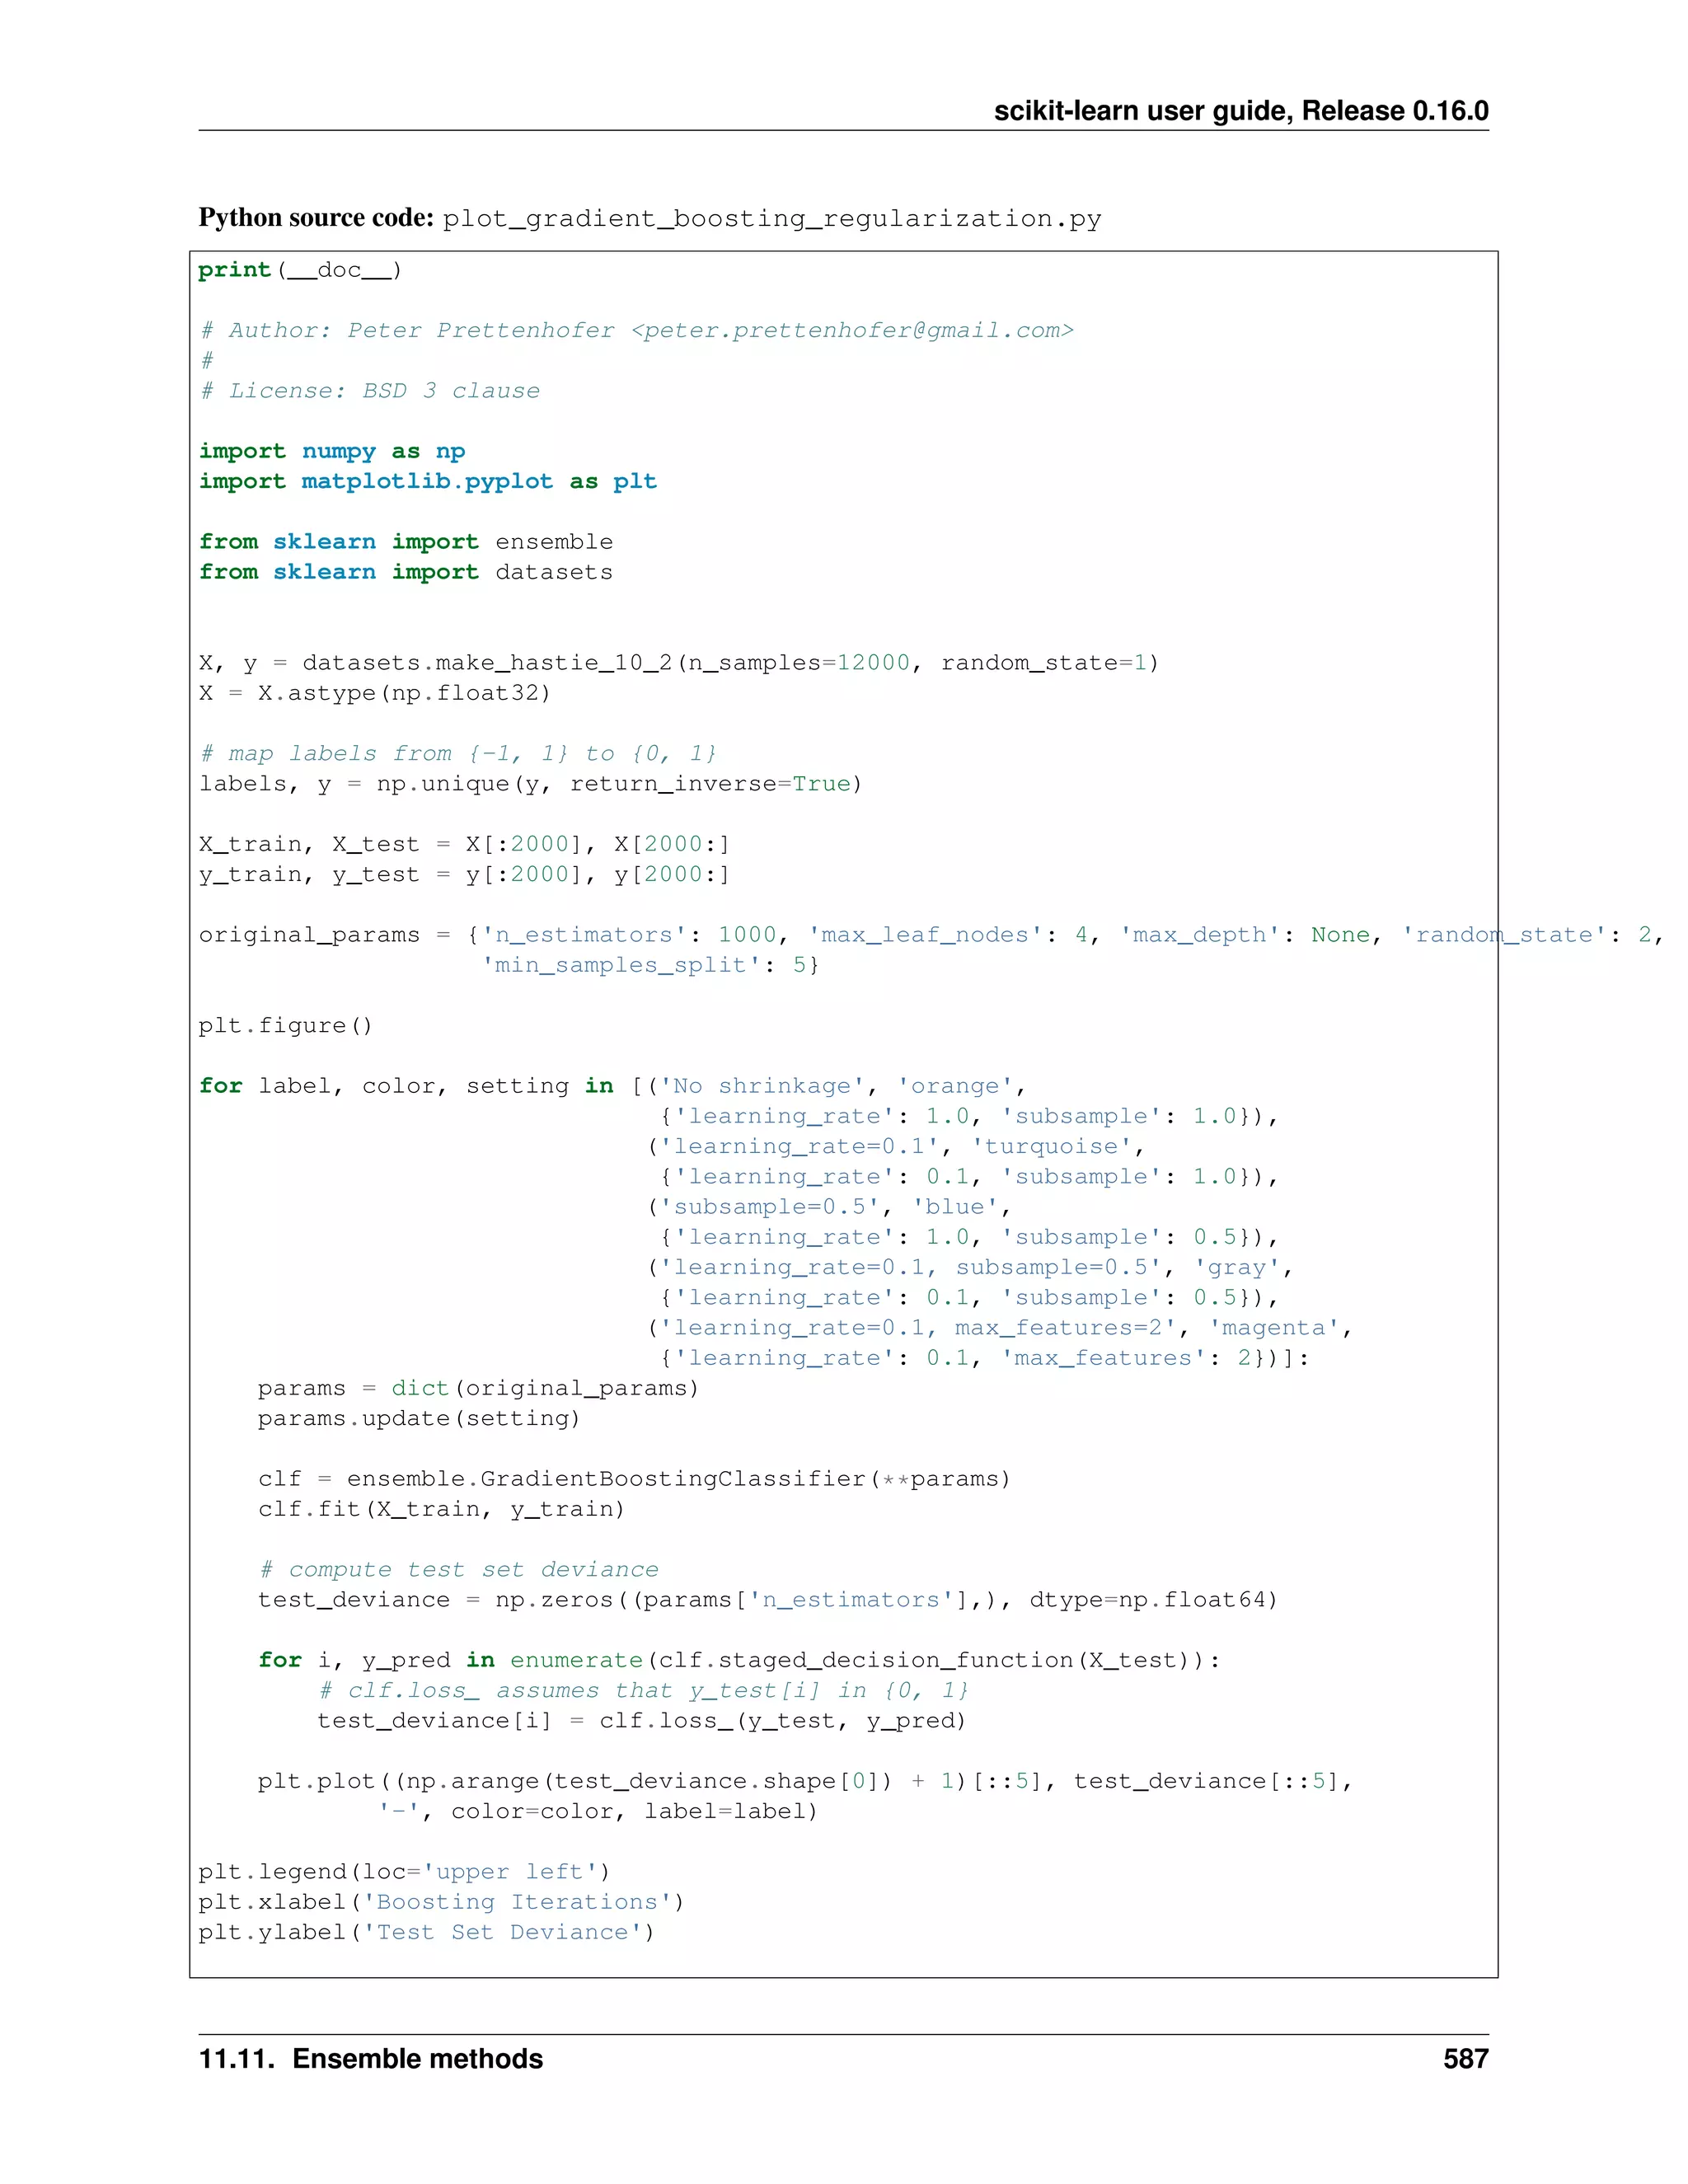Viewport: 1688px width, 2184px height.
Task: Click the test_deviance = np.zeros line
Action: pos(768,1600)
